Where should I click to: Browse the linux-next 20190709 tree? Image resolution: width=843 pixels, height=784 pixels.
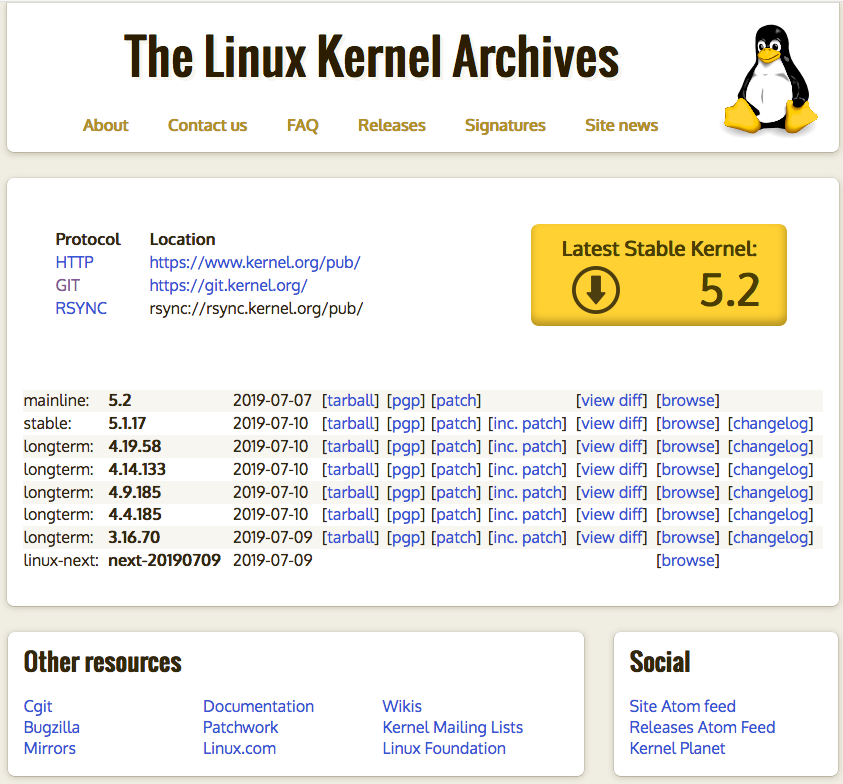coord(688,560)
